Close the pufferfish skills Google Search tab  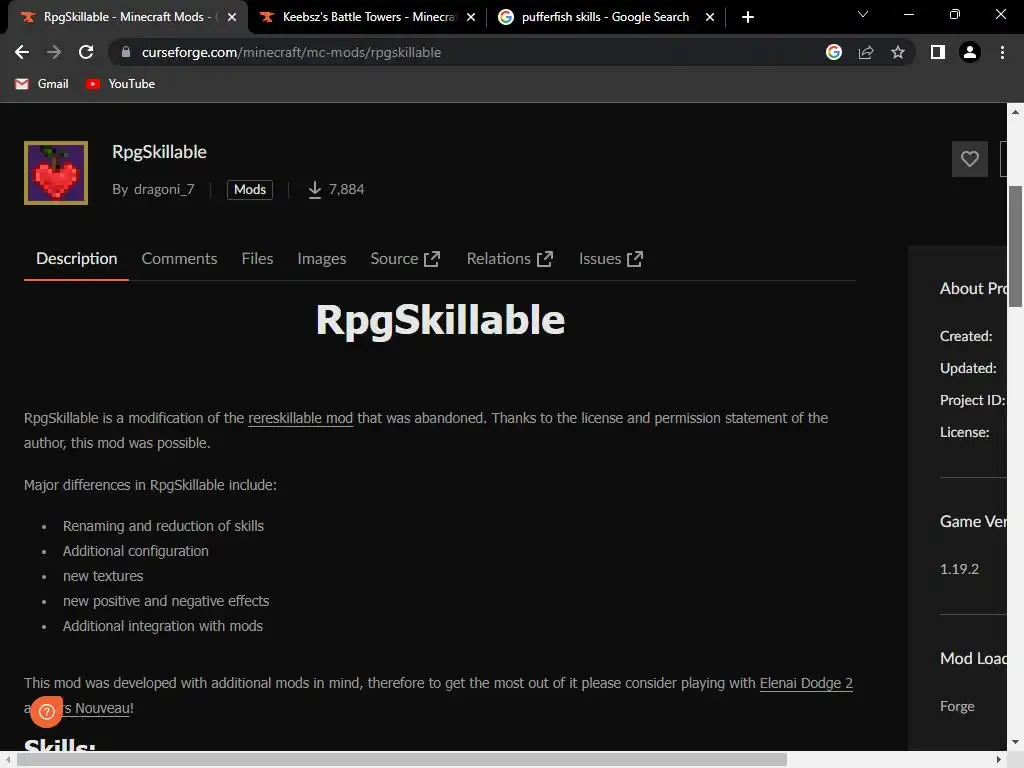(710, 17)
